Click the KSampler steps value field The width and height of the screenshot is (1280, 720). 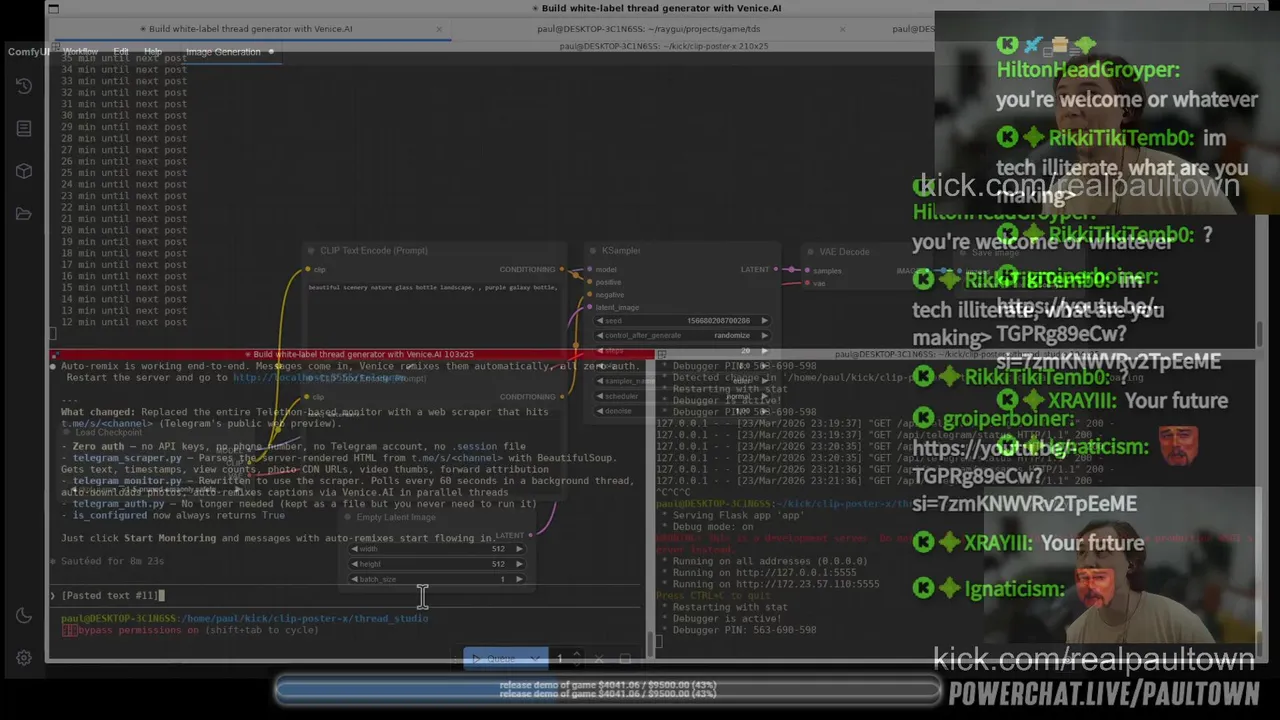click(x=683, y=351)
